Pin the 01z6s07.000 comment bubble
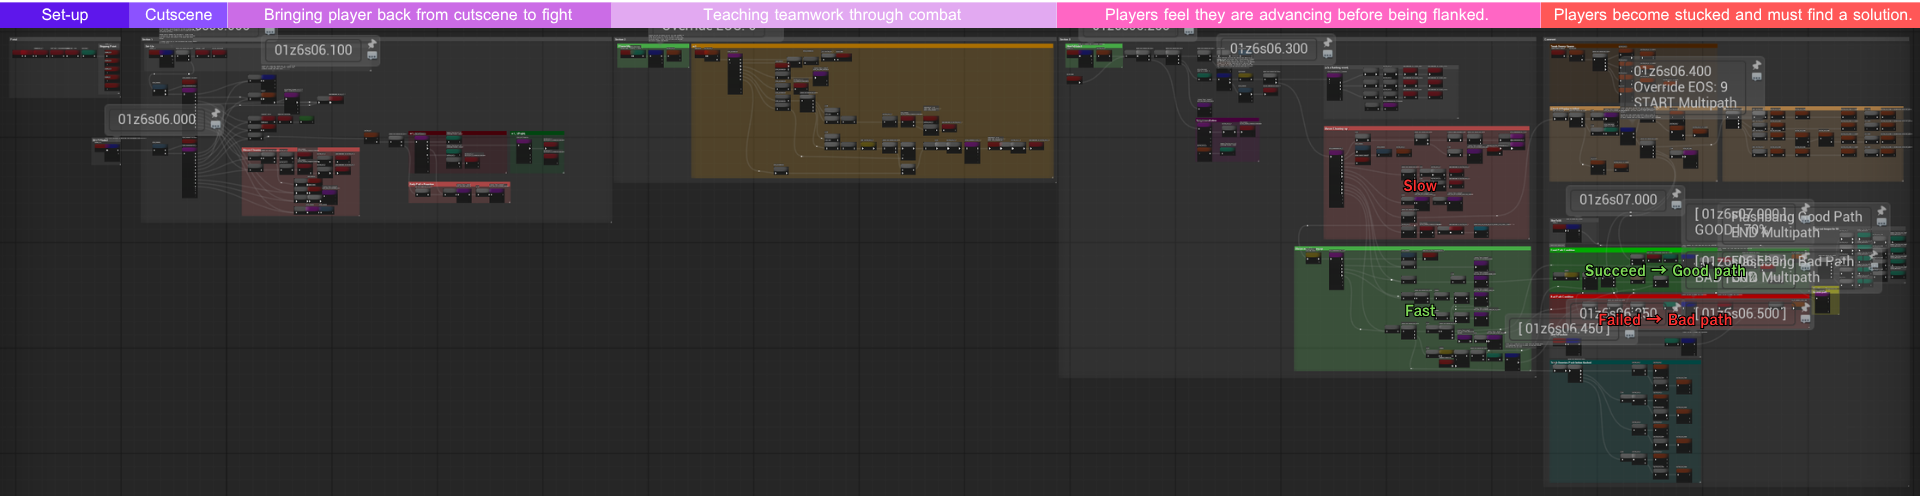The width and height of the screenshot is (1920, 496). (1677, 194)
